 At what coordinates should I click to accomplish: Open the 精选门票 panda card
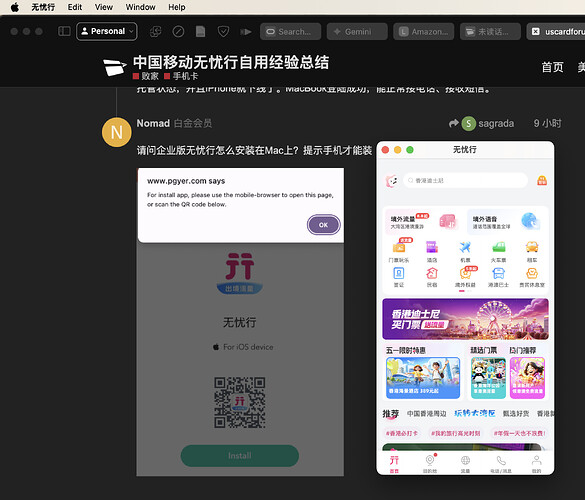(488, 378)
